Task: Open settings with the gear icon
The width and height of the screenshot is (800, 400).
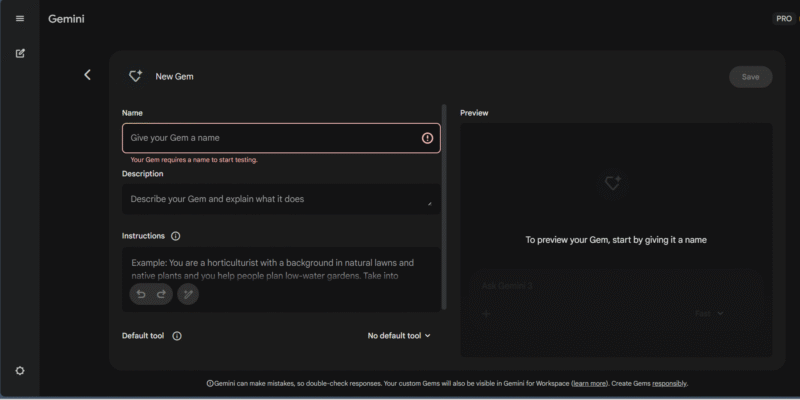Action: click(20, 371)
